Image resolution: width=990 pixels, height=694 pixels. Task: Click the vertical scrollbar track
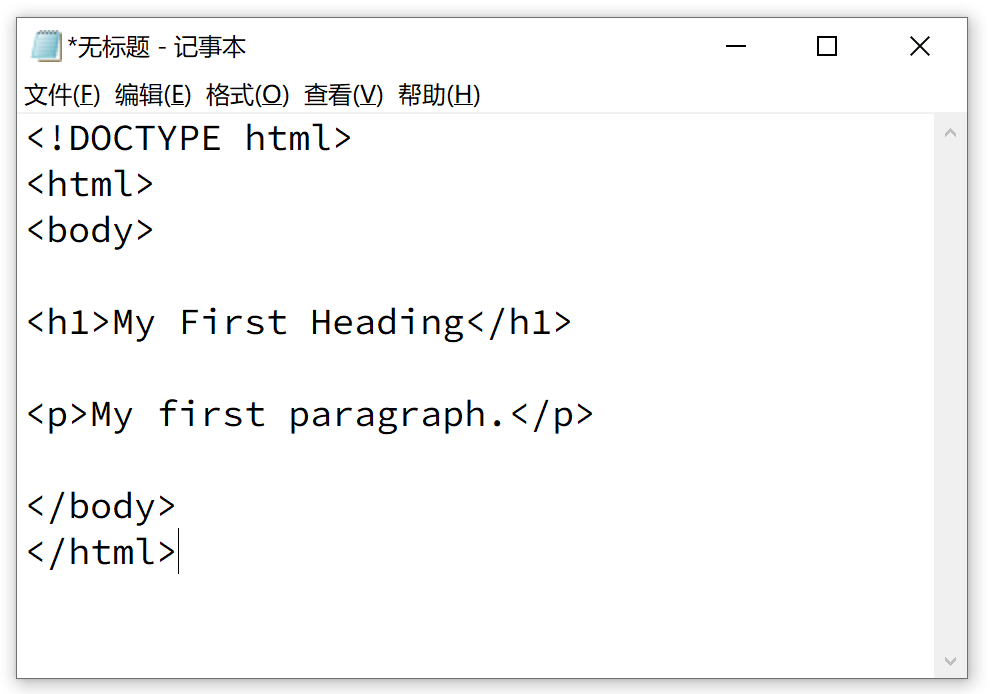point(950,400)
